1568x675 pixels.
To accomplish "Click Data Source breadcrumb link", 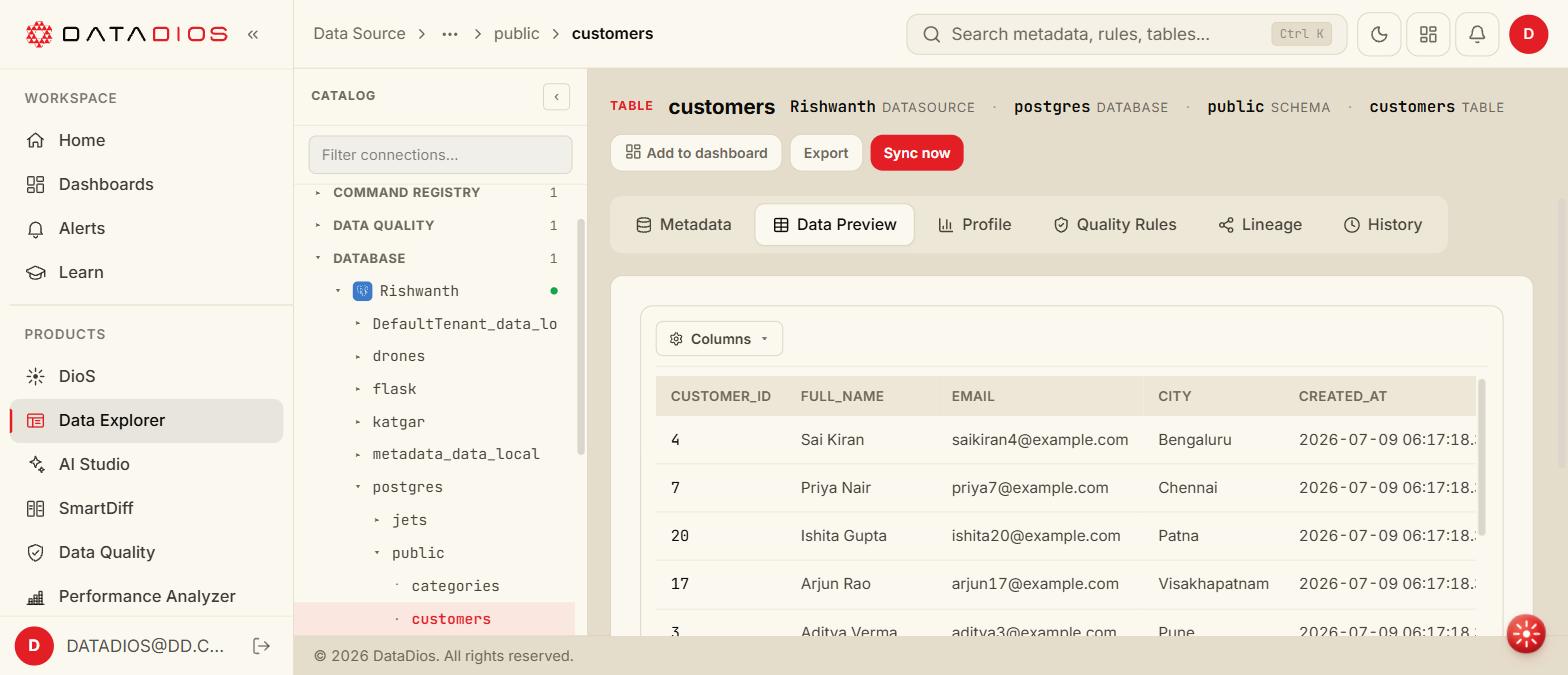I will (x=359, y=34).
